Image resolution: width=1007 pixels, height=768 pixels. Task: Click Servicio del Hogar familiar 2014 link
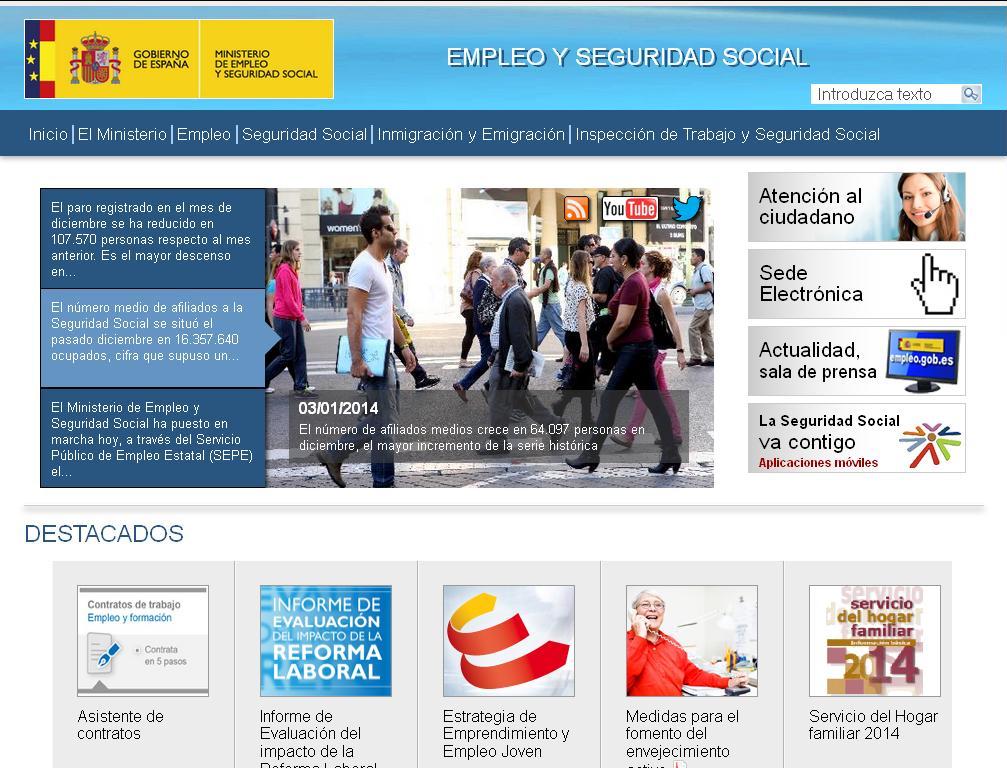(x=873, y=725)
